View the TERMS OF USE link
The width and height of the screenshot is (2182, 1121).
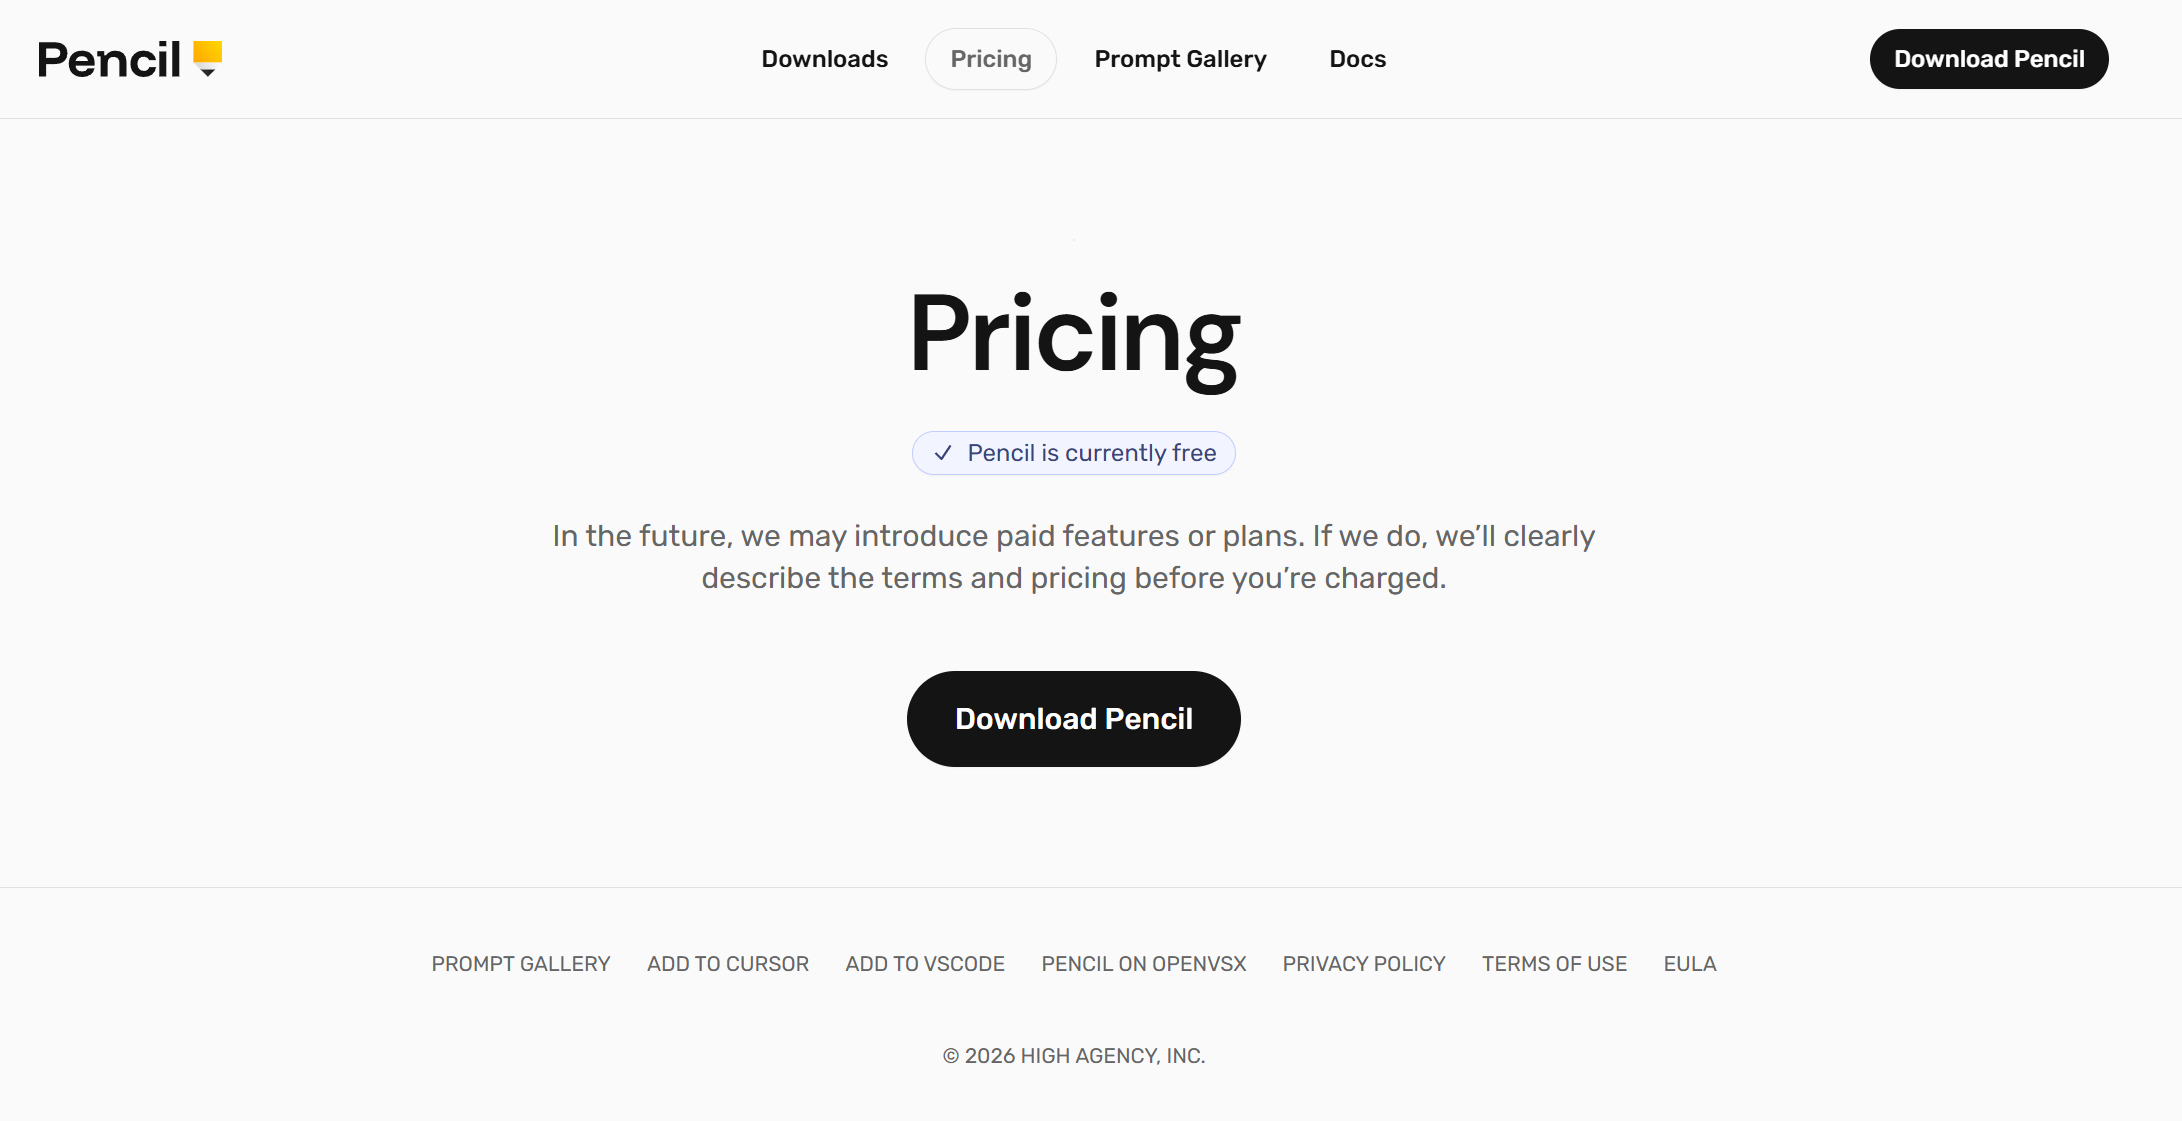tap(1554, 964)
